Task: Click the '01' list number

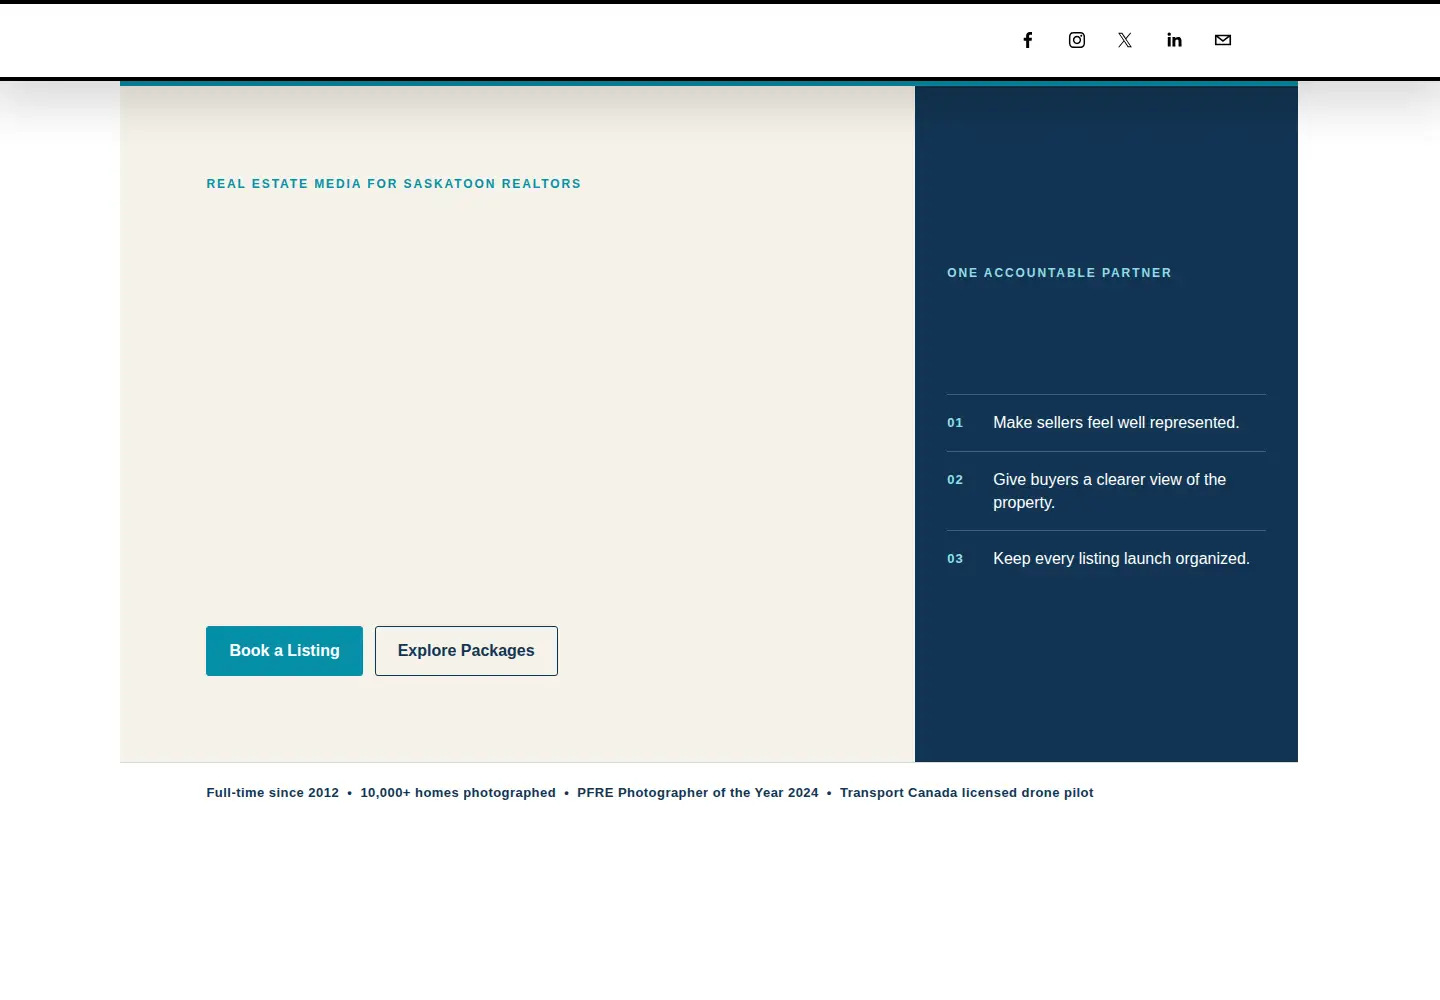Action: click(x=955, y=423)
